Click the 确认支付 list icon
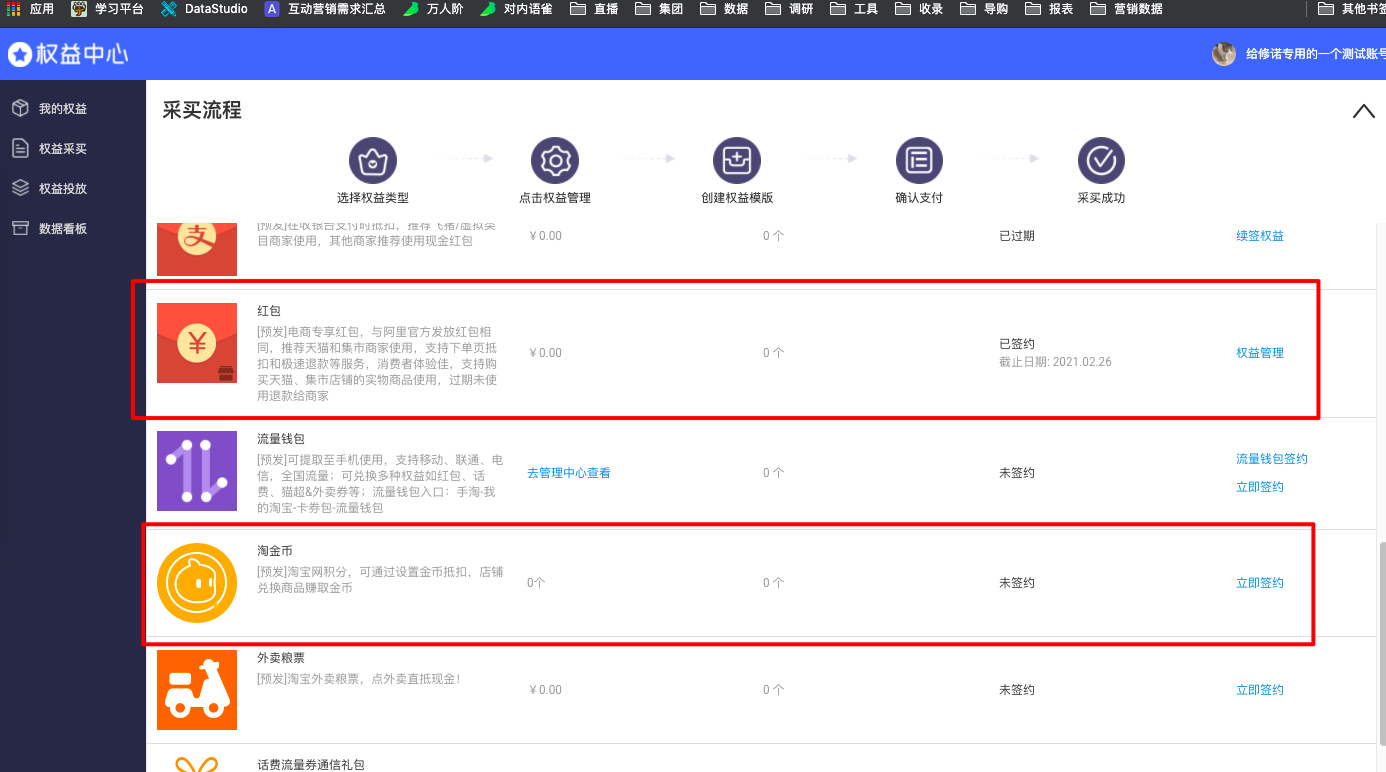This screenshot has height=772, width=1386. point(919,160)
